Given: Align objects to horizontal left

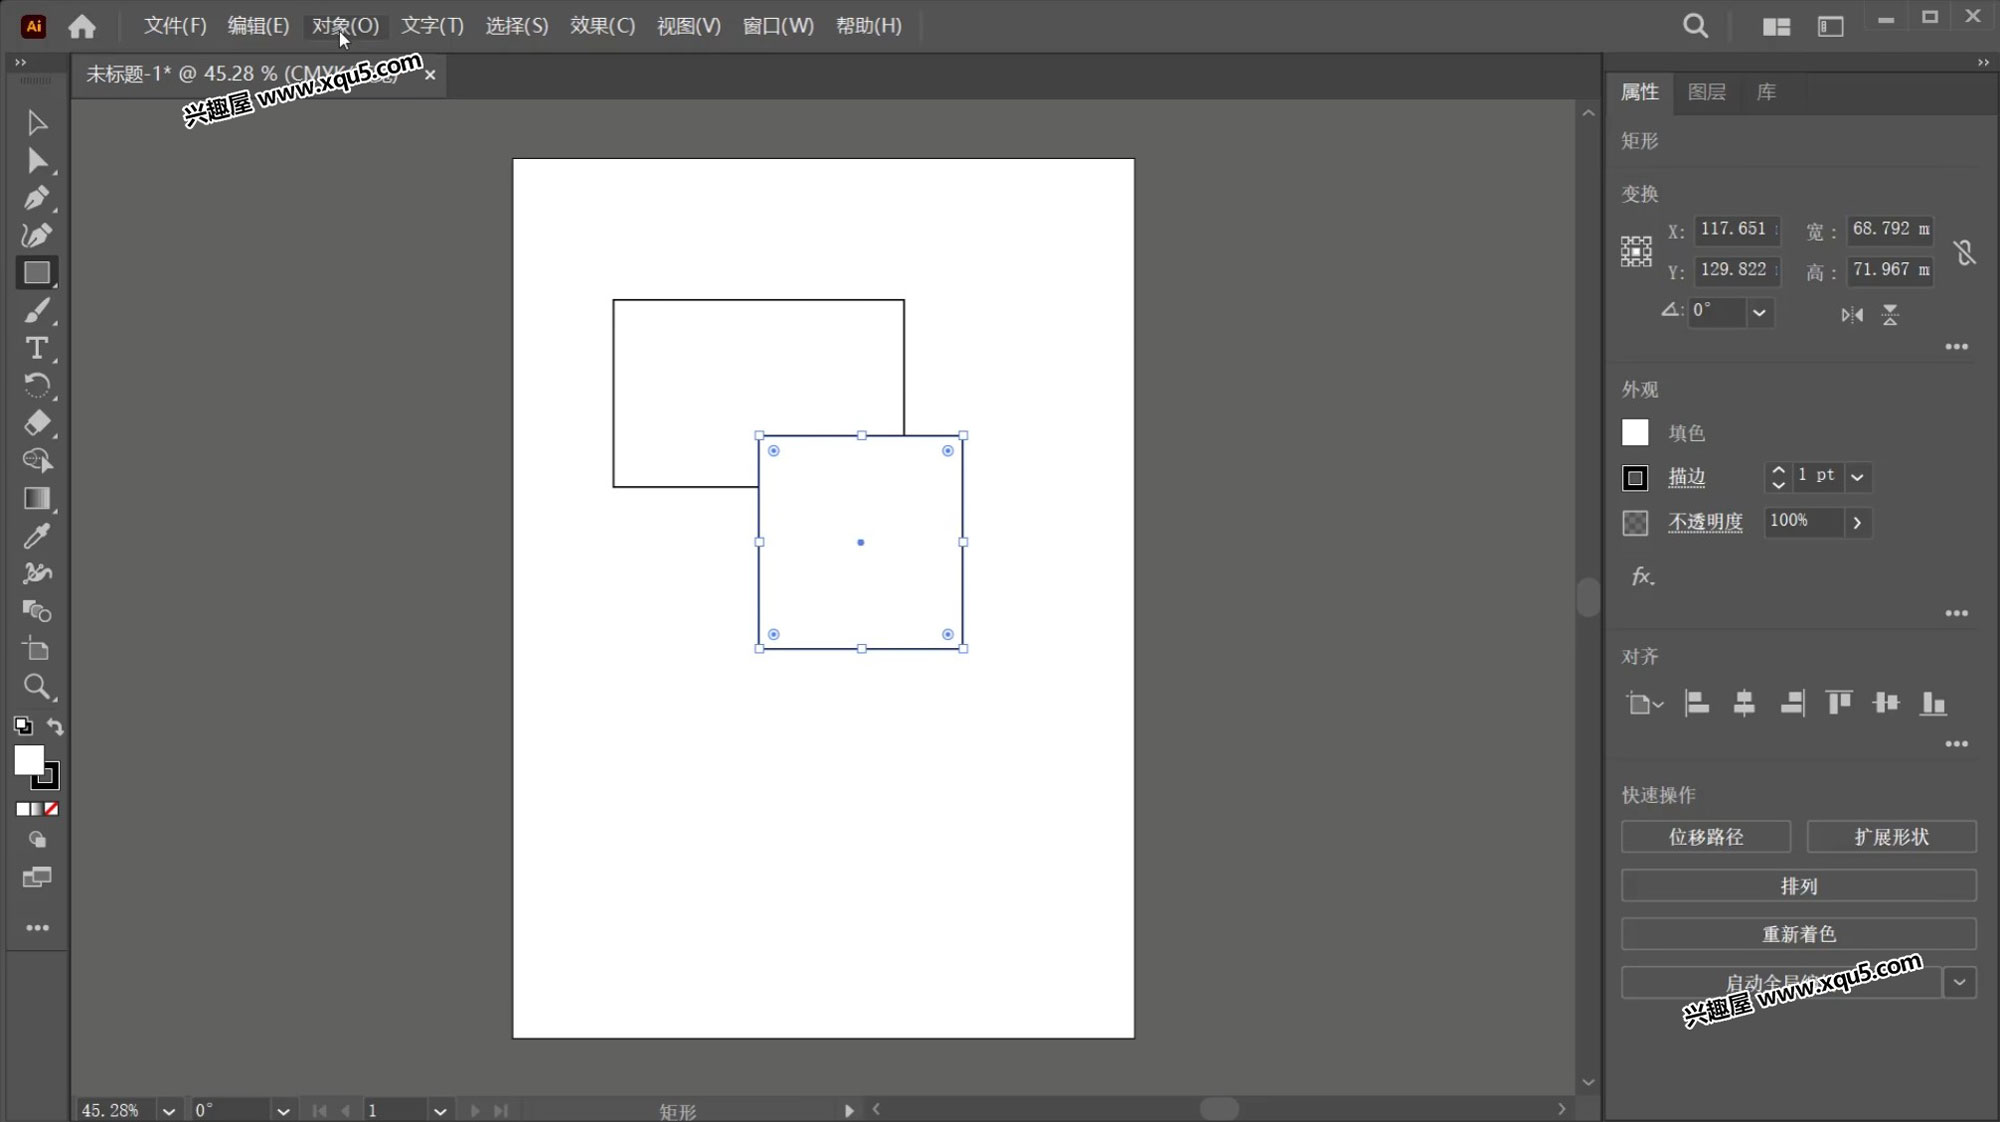Looking at the screenshot, I should pos(1696,703).
